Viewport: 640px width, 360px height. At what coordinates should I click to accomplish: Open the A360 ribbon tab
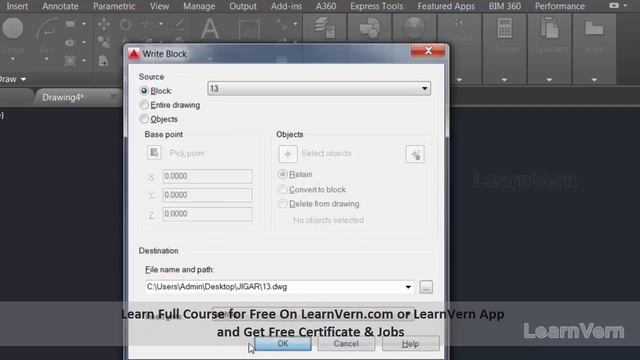(326, 6)
